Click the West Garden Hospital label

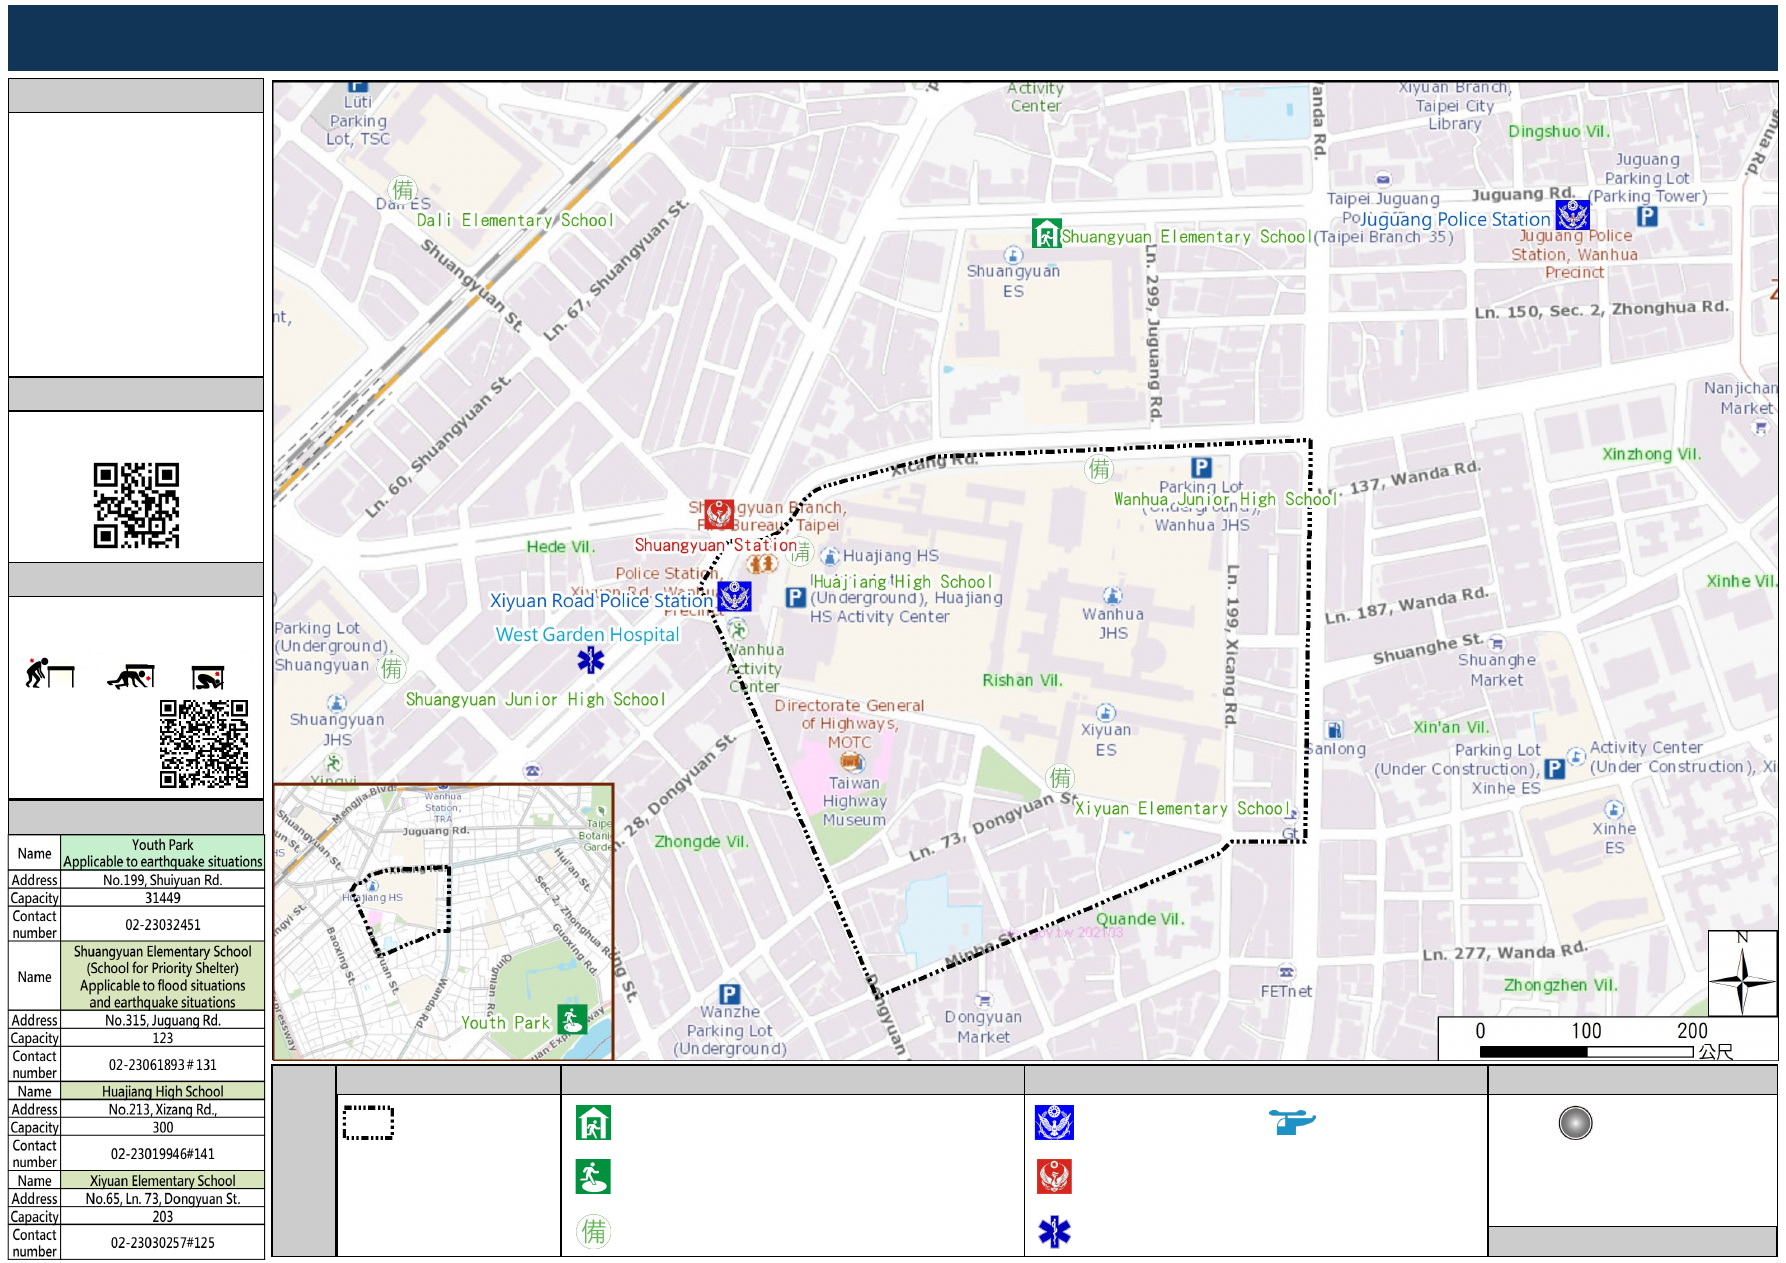pyautogui.click(x=587, y=634)
